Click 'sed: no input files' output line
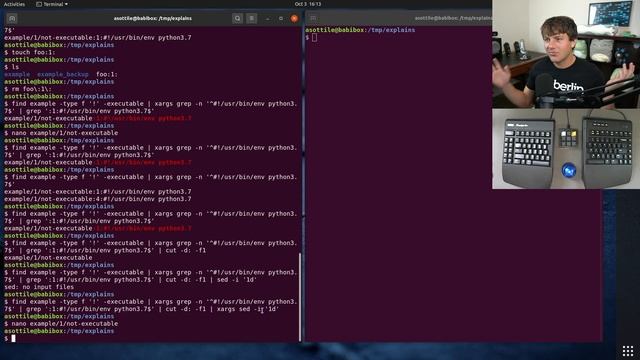 point(39,287)
